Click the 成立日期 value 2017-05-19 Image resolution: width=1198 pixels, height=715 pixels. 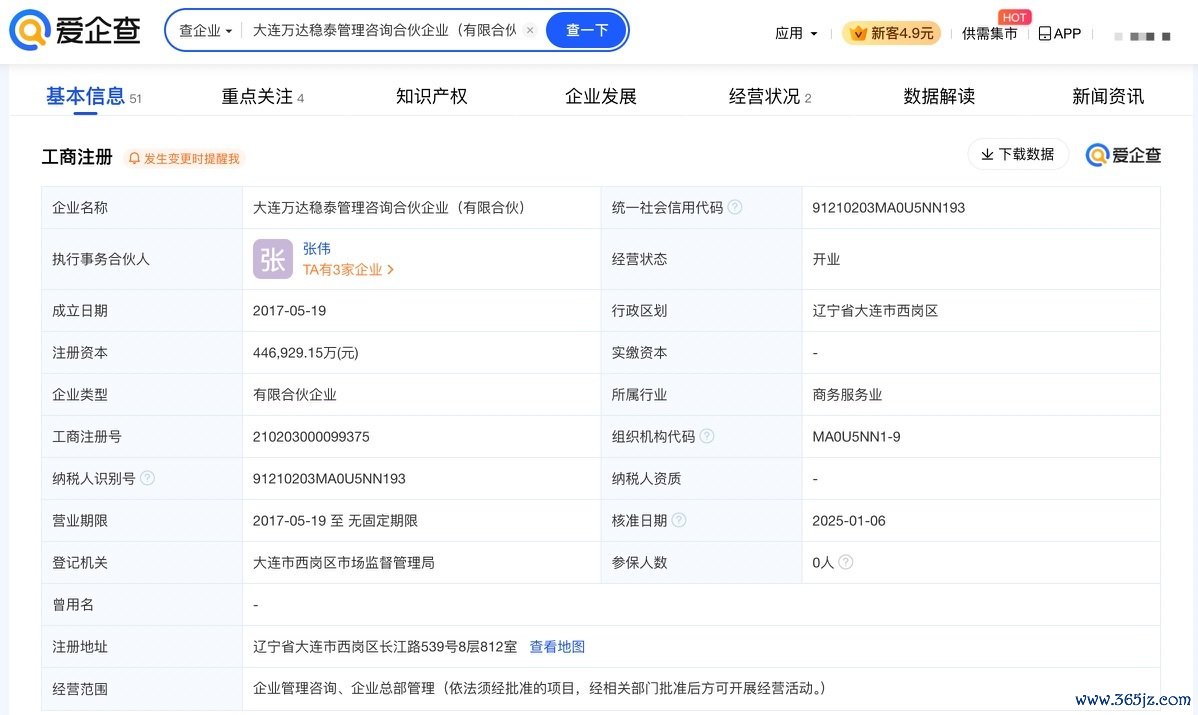pyautogui.click(x=290, y=311)
